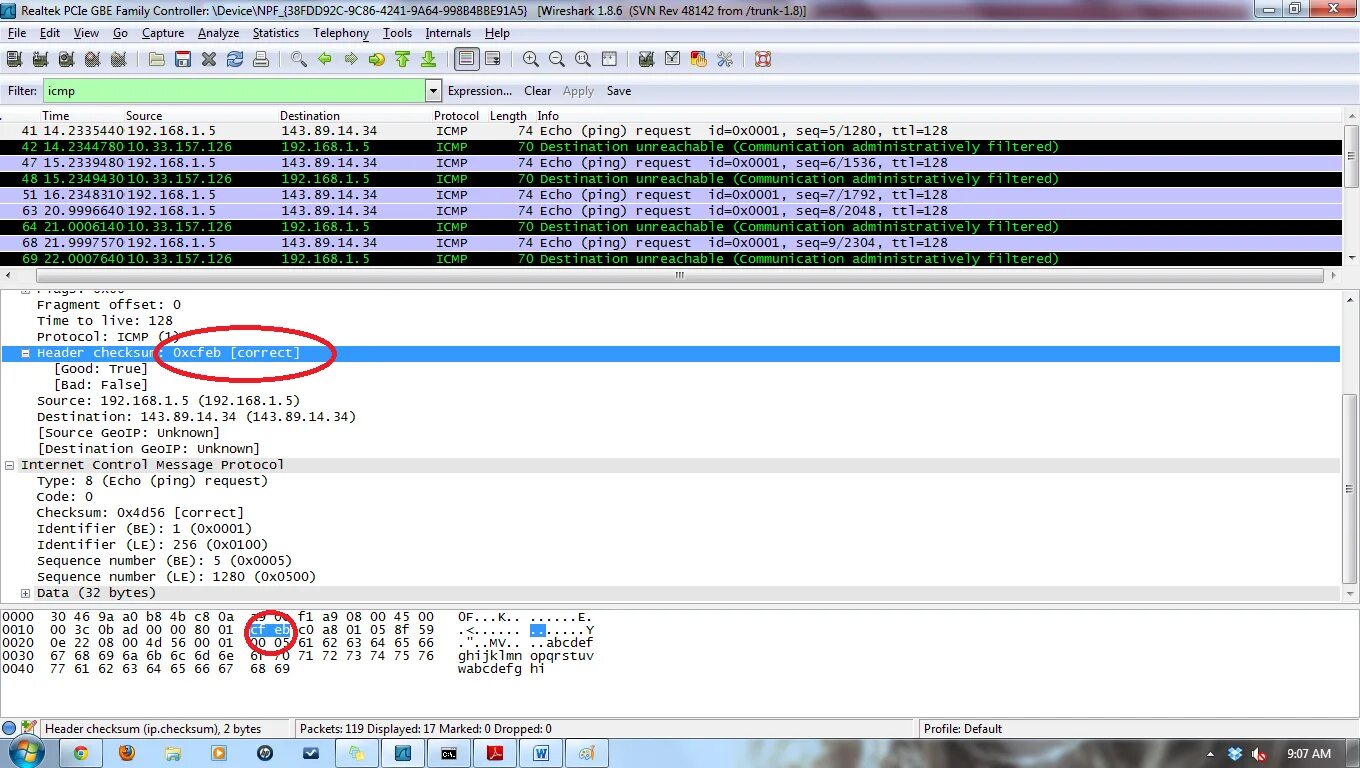Open preferences wrench icon
This screenshot has height=768, width=1360.
pyautogui.click(x=725, y=59)
